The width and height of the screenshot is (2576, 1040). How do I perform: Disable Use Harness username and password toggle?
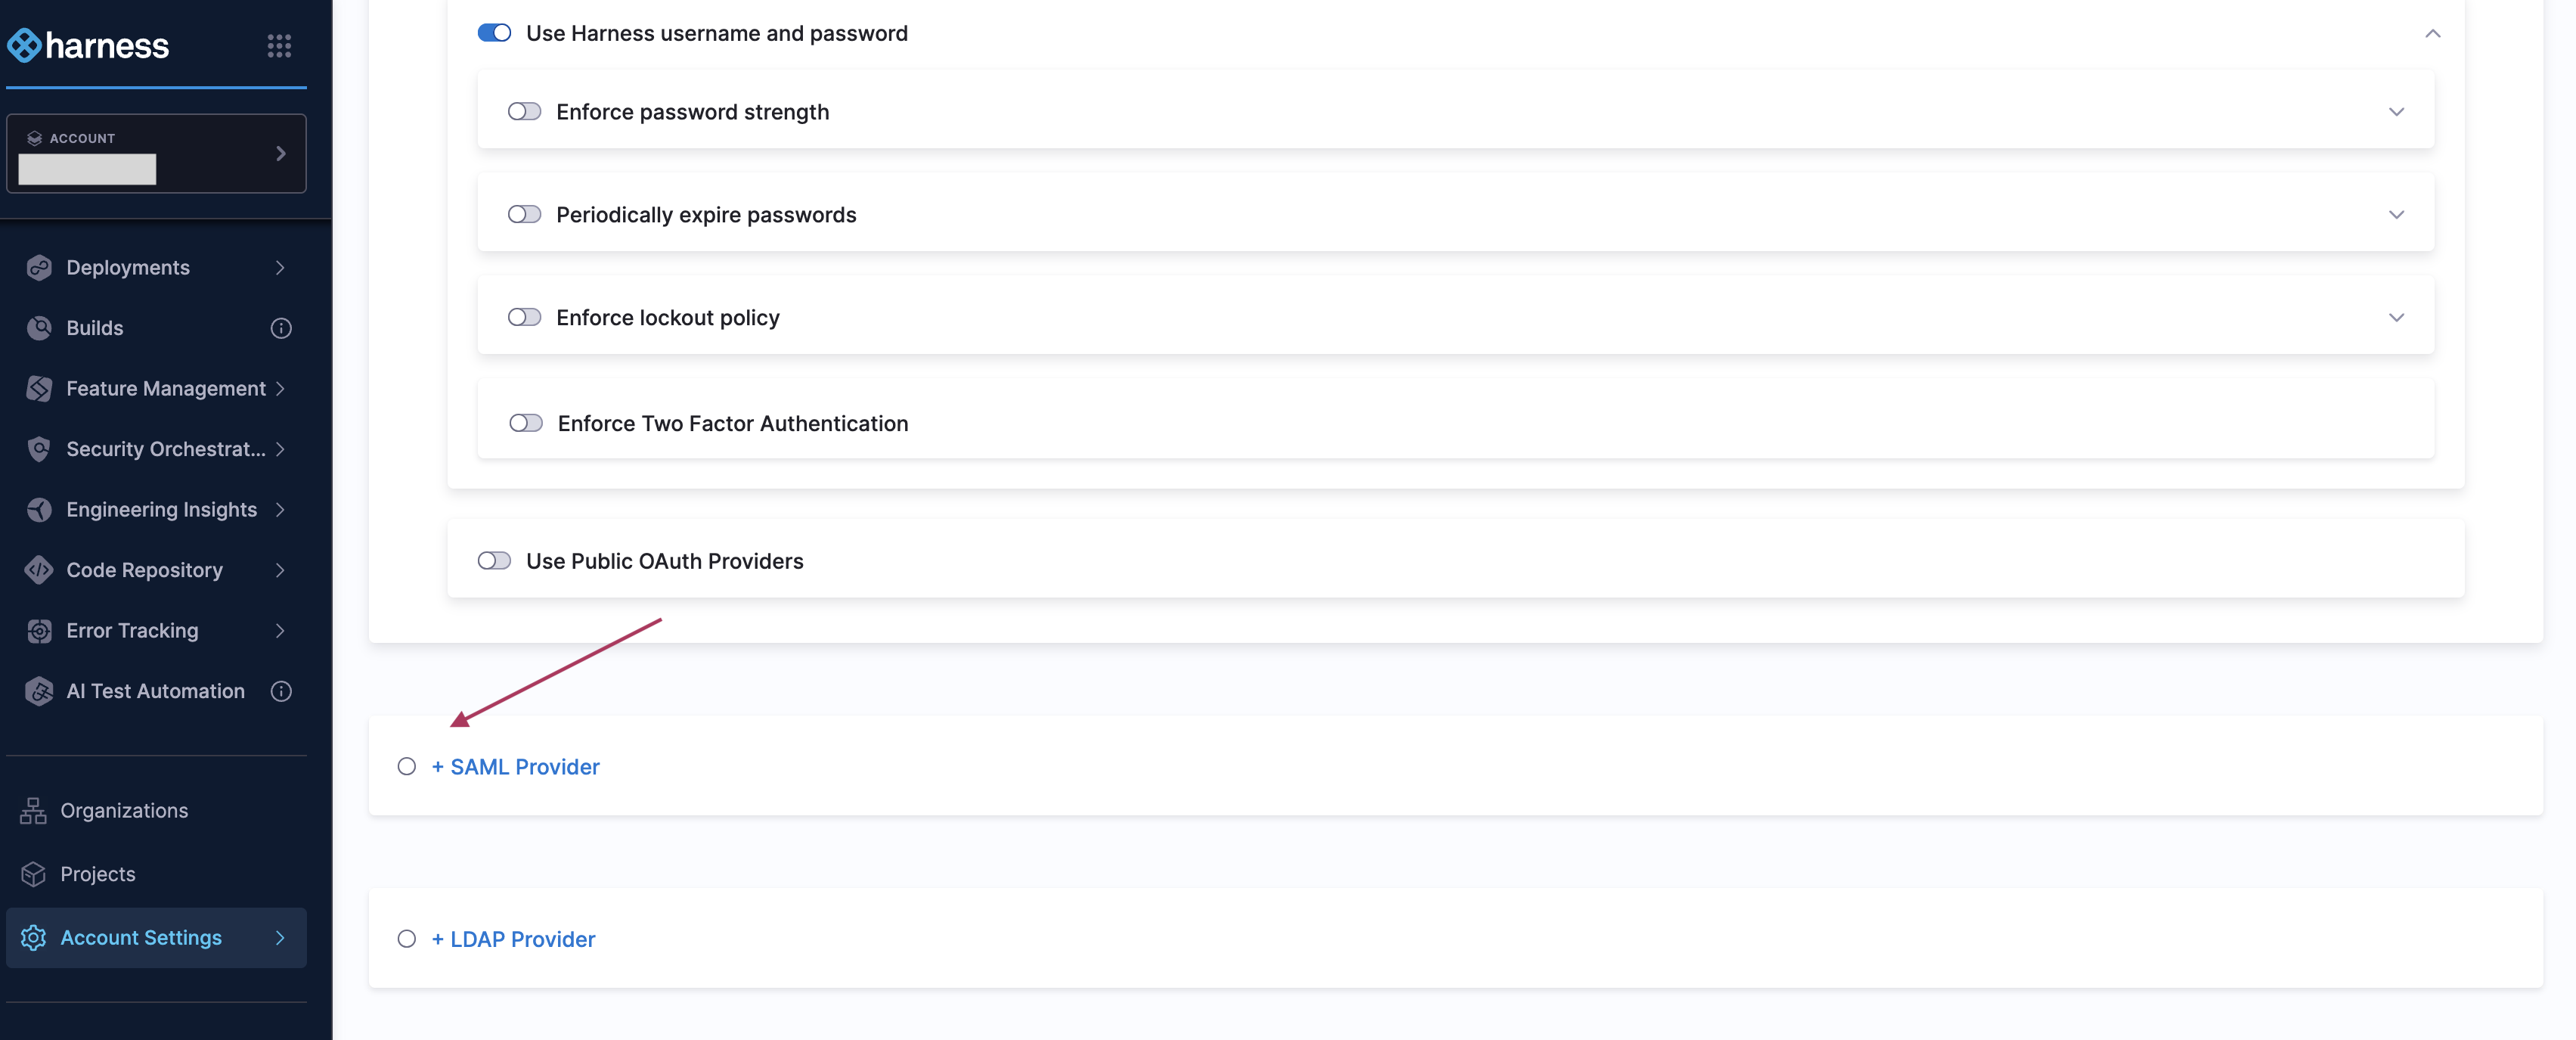(494, 33)
